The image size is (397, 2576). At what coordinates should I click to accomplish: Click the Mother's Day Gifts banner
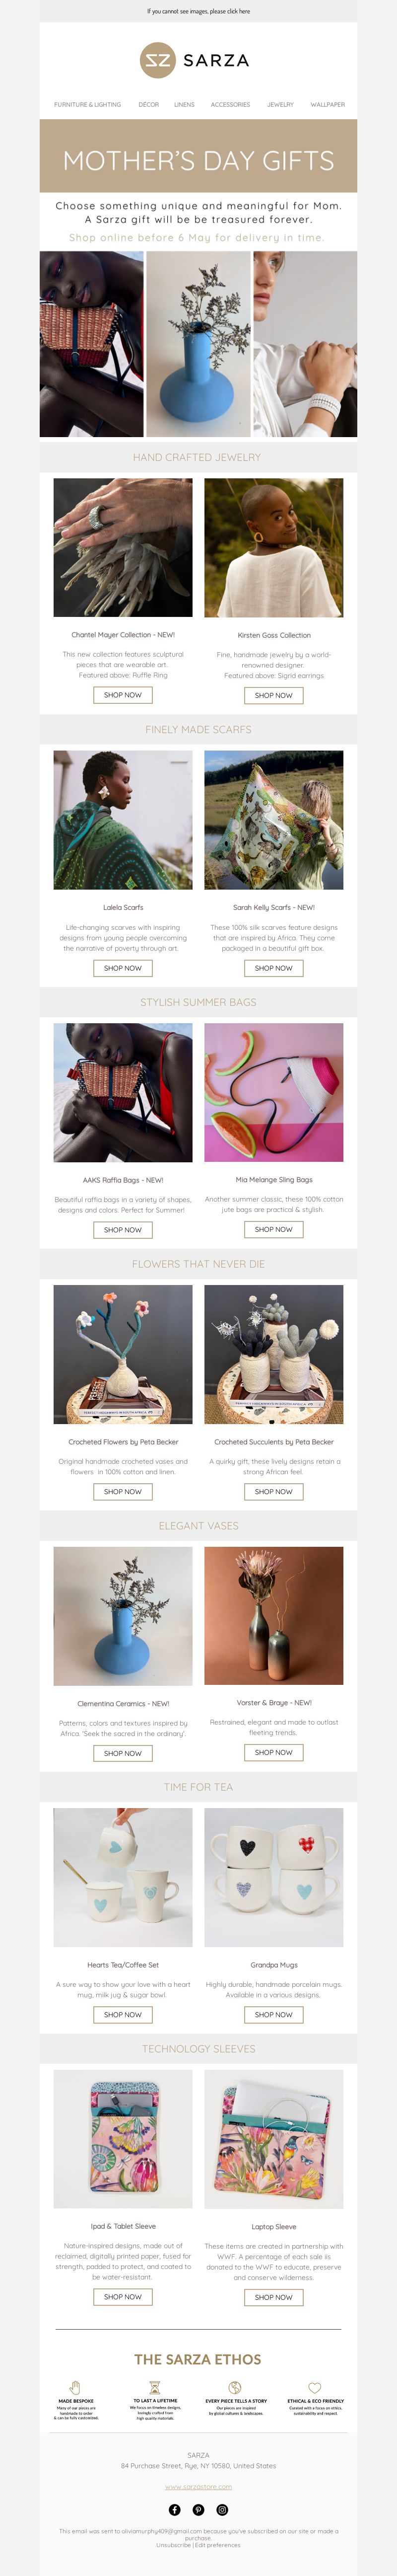(198, 156)
